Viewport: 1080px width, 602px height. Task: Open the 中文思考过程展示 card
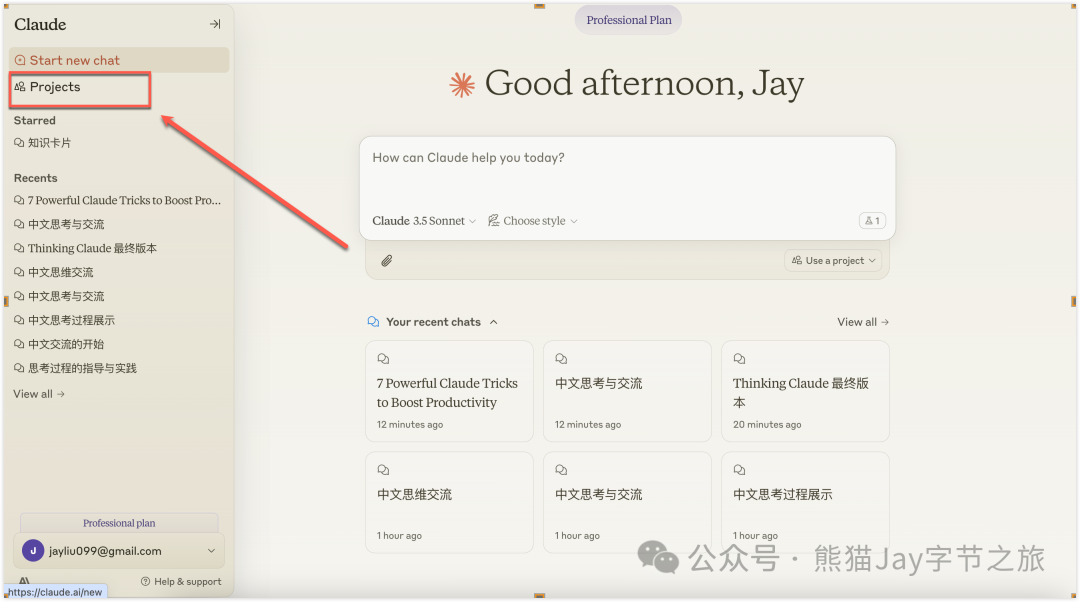[805, 501]
